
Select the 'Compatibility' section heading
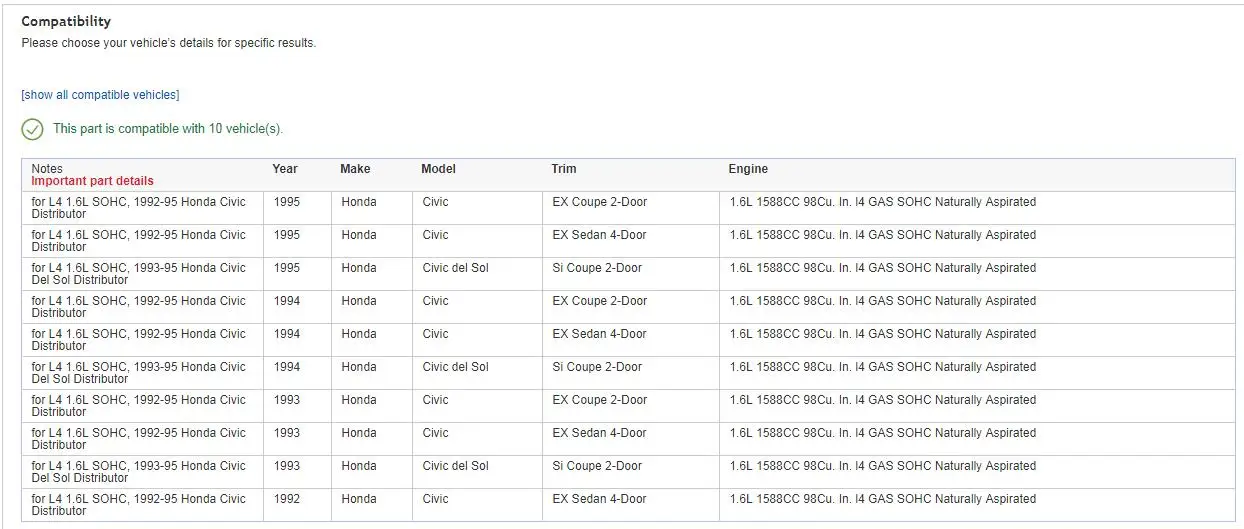66,21
